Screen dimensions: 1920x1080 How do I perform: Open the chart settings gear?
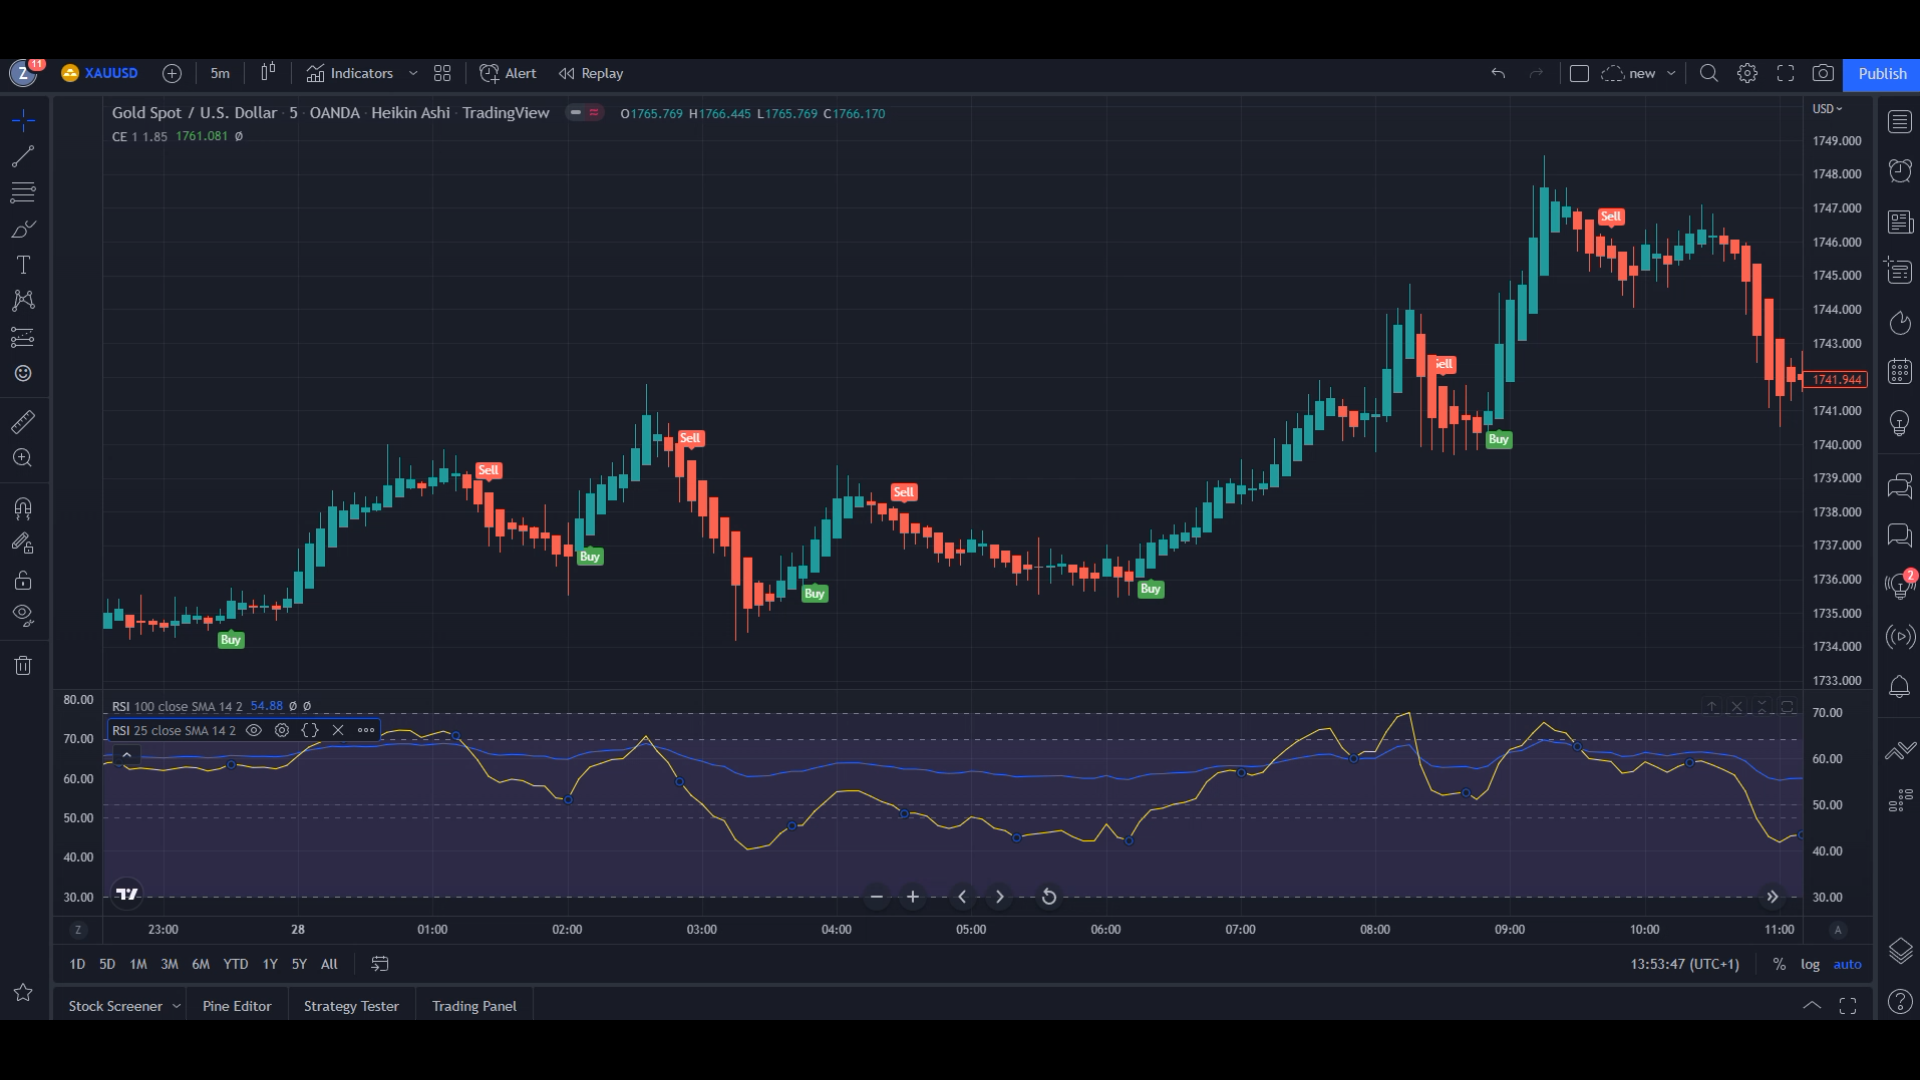pos(1747,73)
